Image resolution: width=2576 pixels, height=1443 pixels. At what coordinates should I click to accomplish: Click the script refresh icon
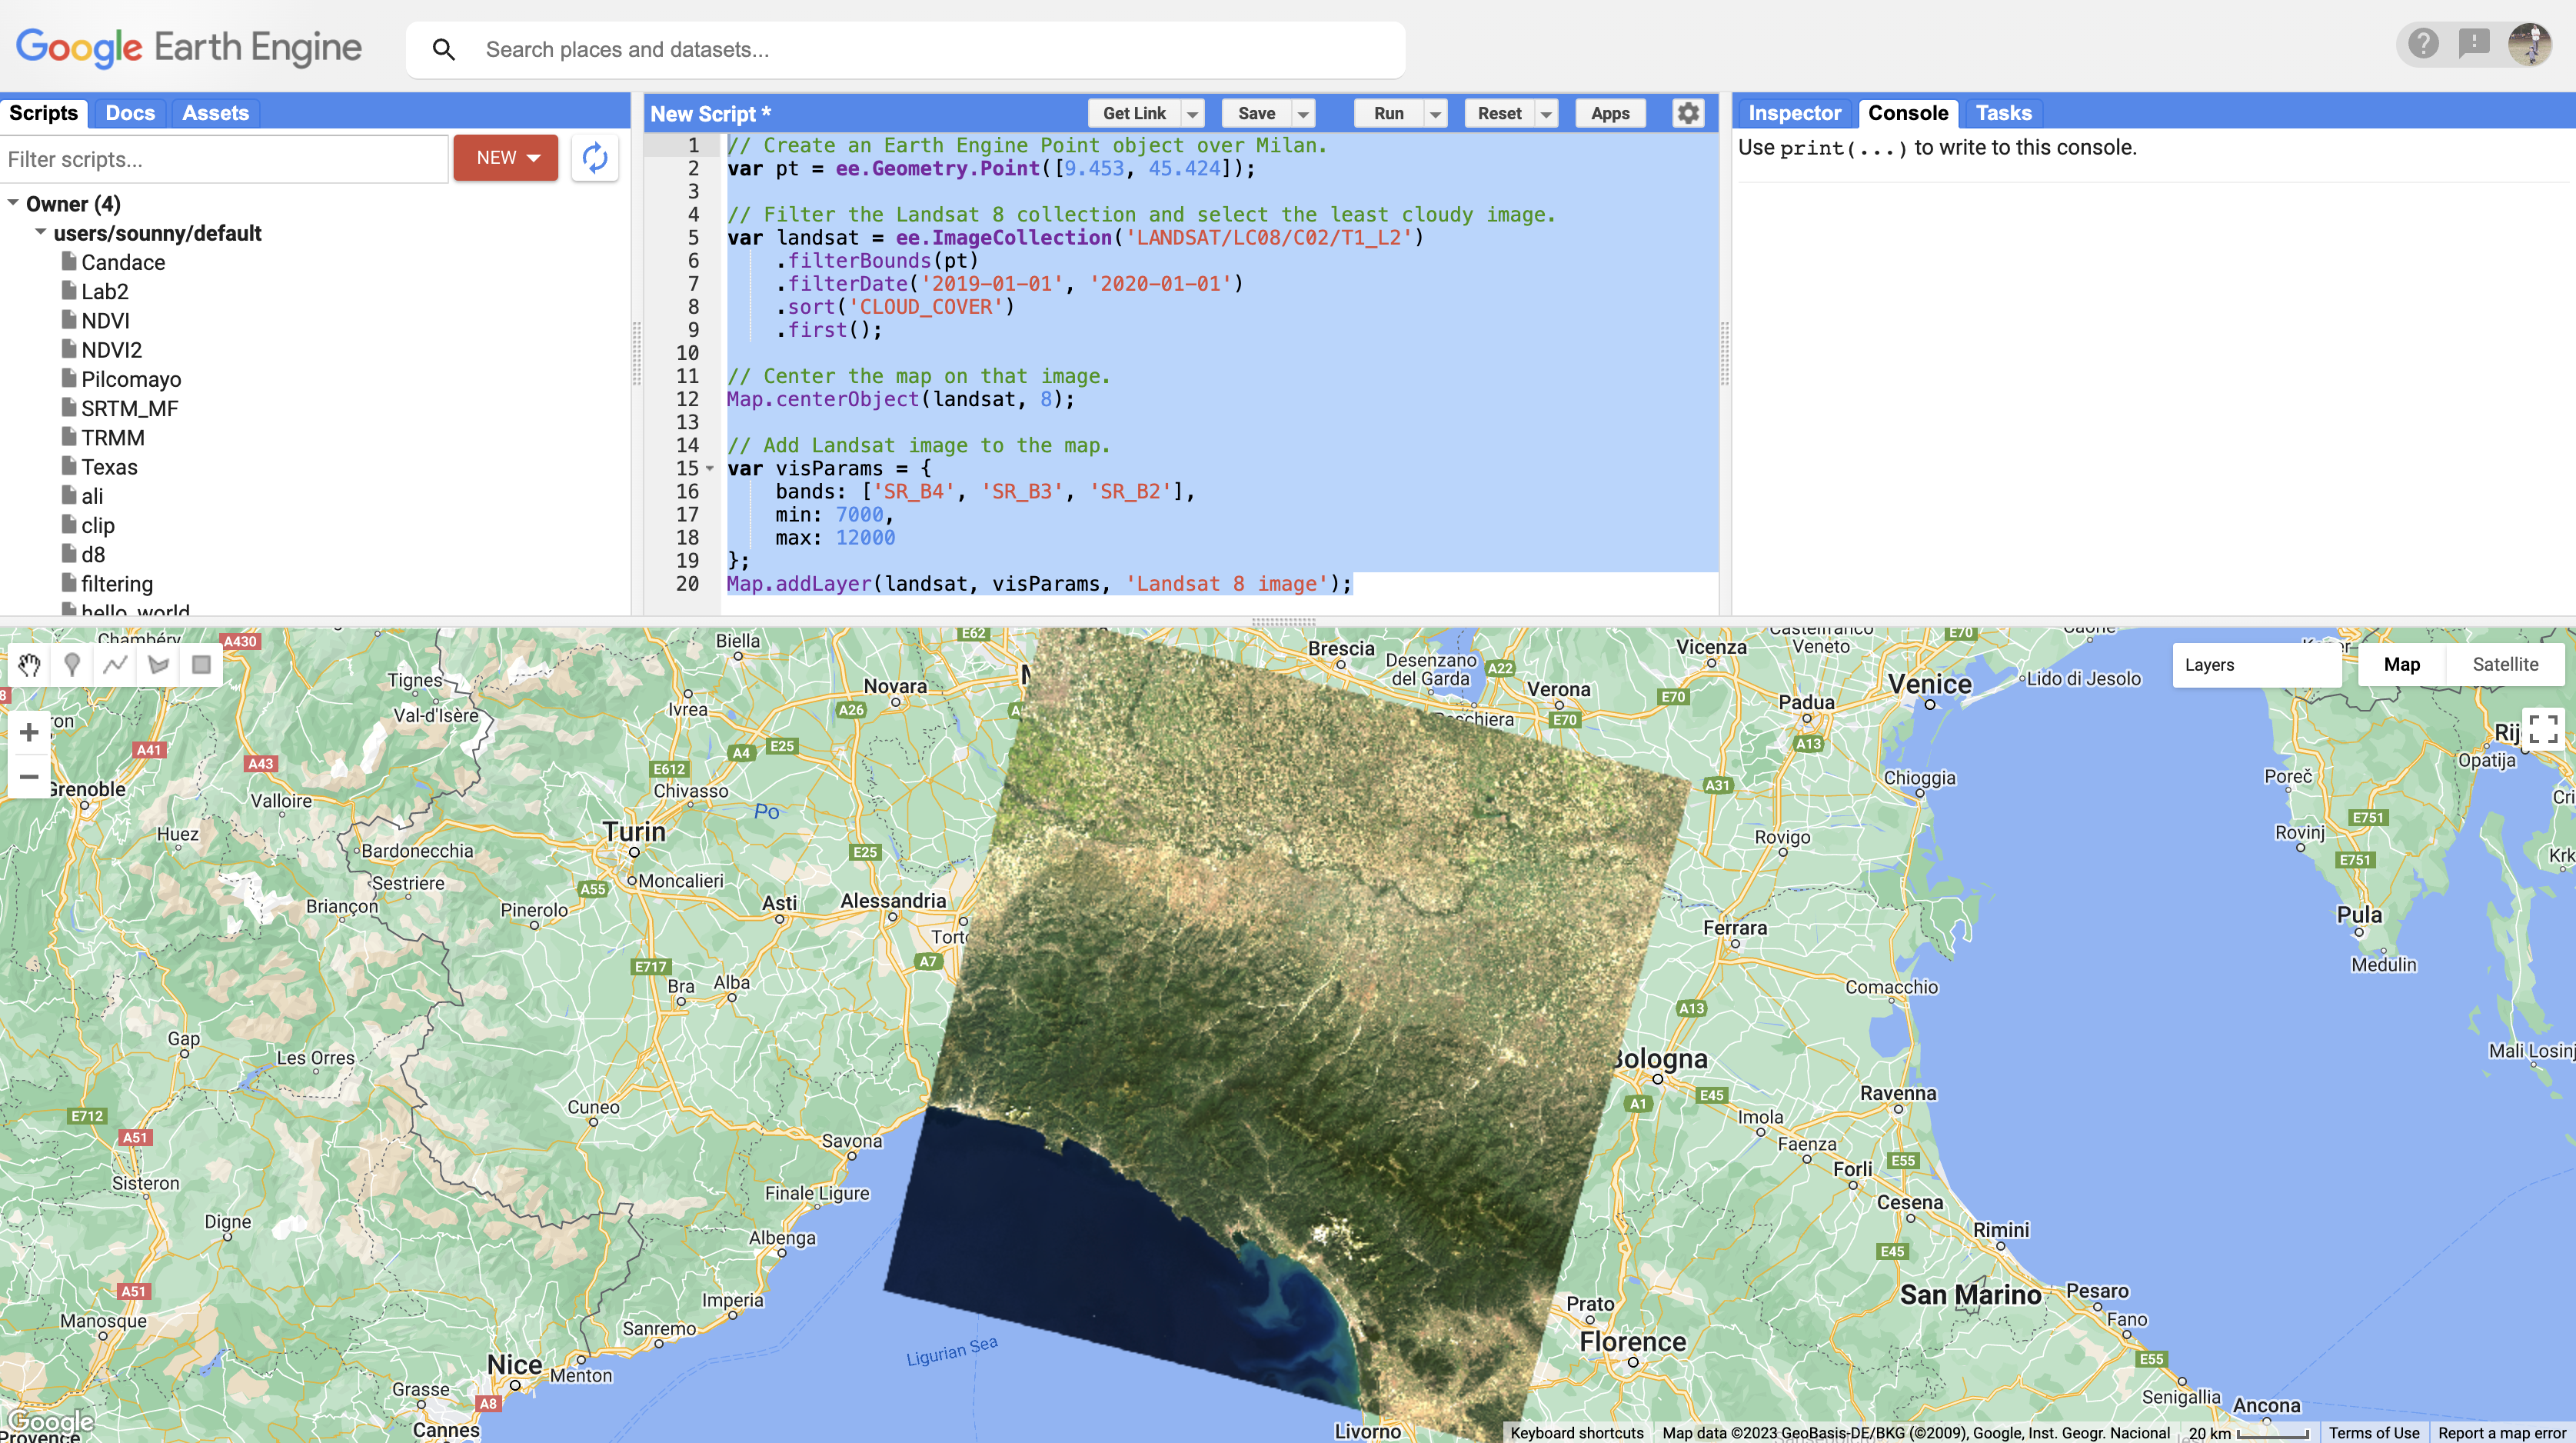595,157
